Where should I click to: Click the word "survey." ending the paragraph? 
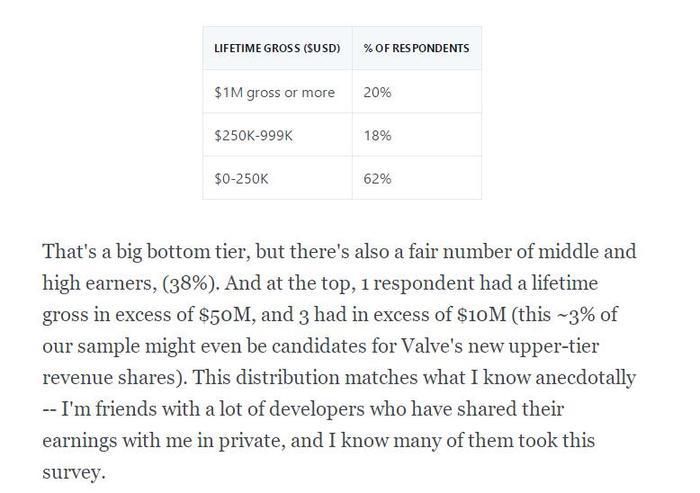click(x=74, y=472)
